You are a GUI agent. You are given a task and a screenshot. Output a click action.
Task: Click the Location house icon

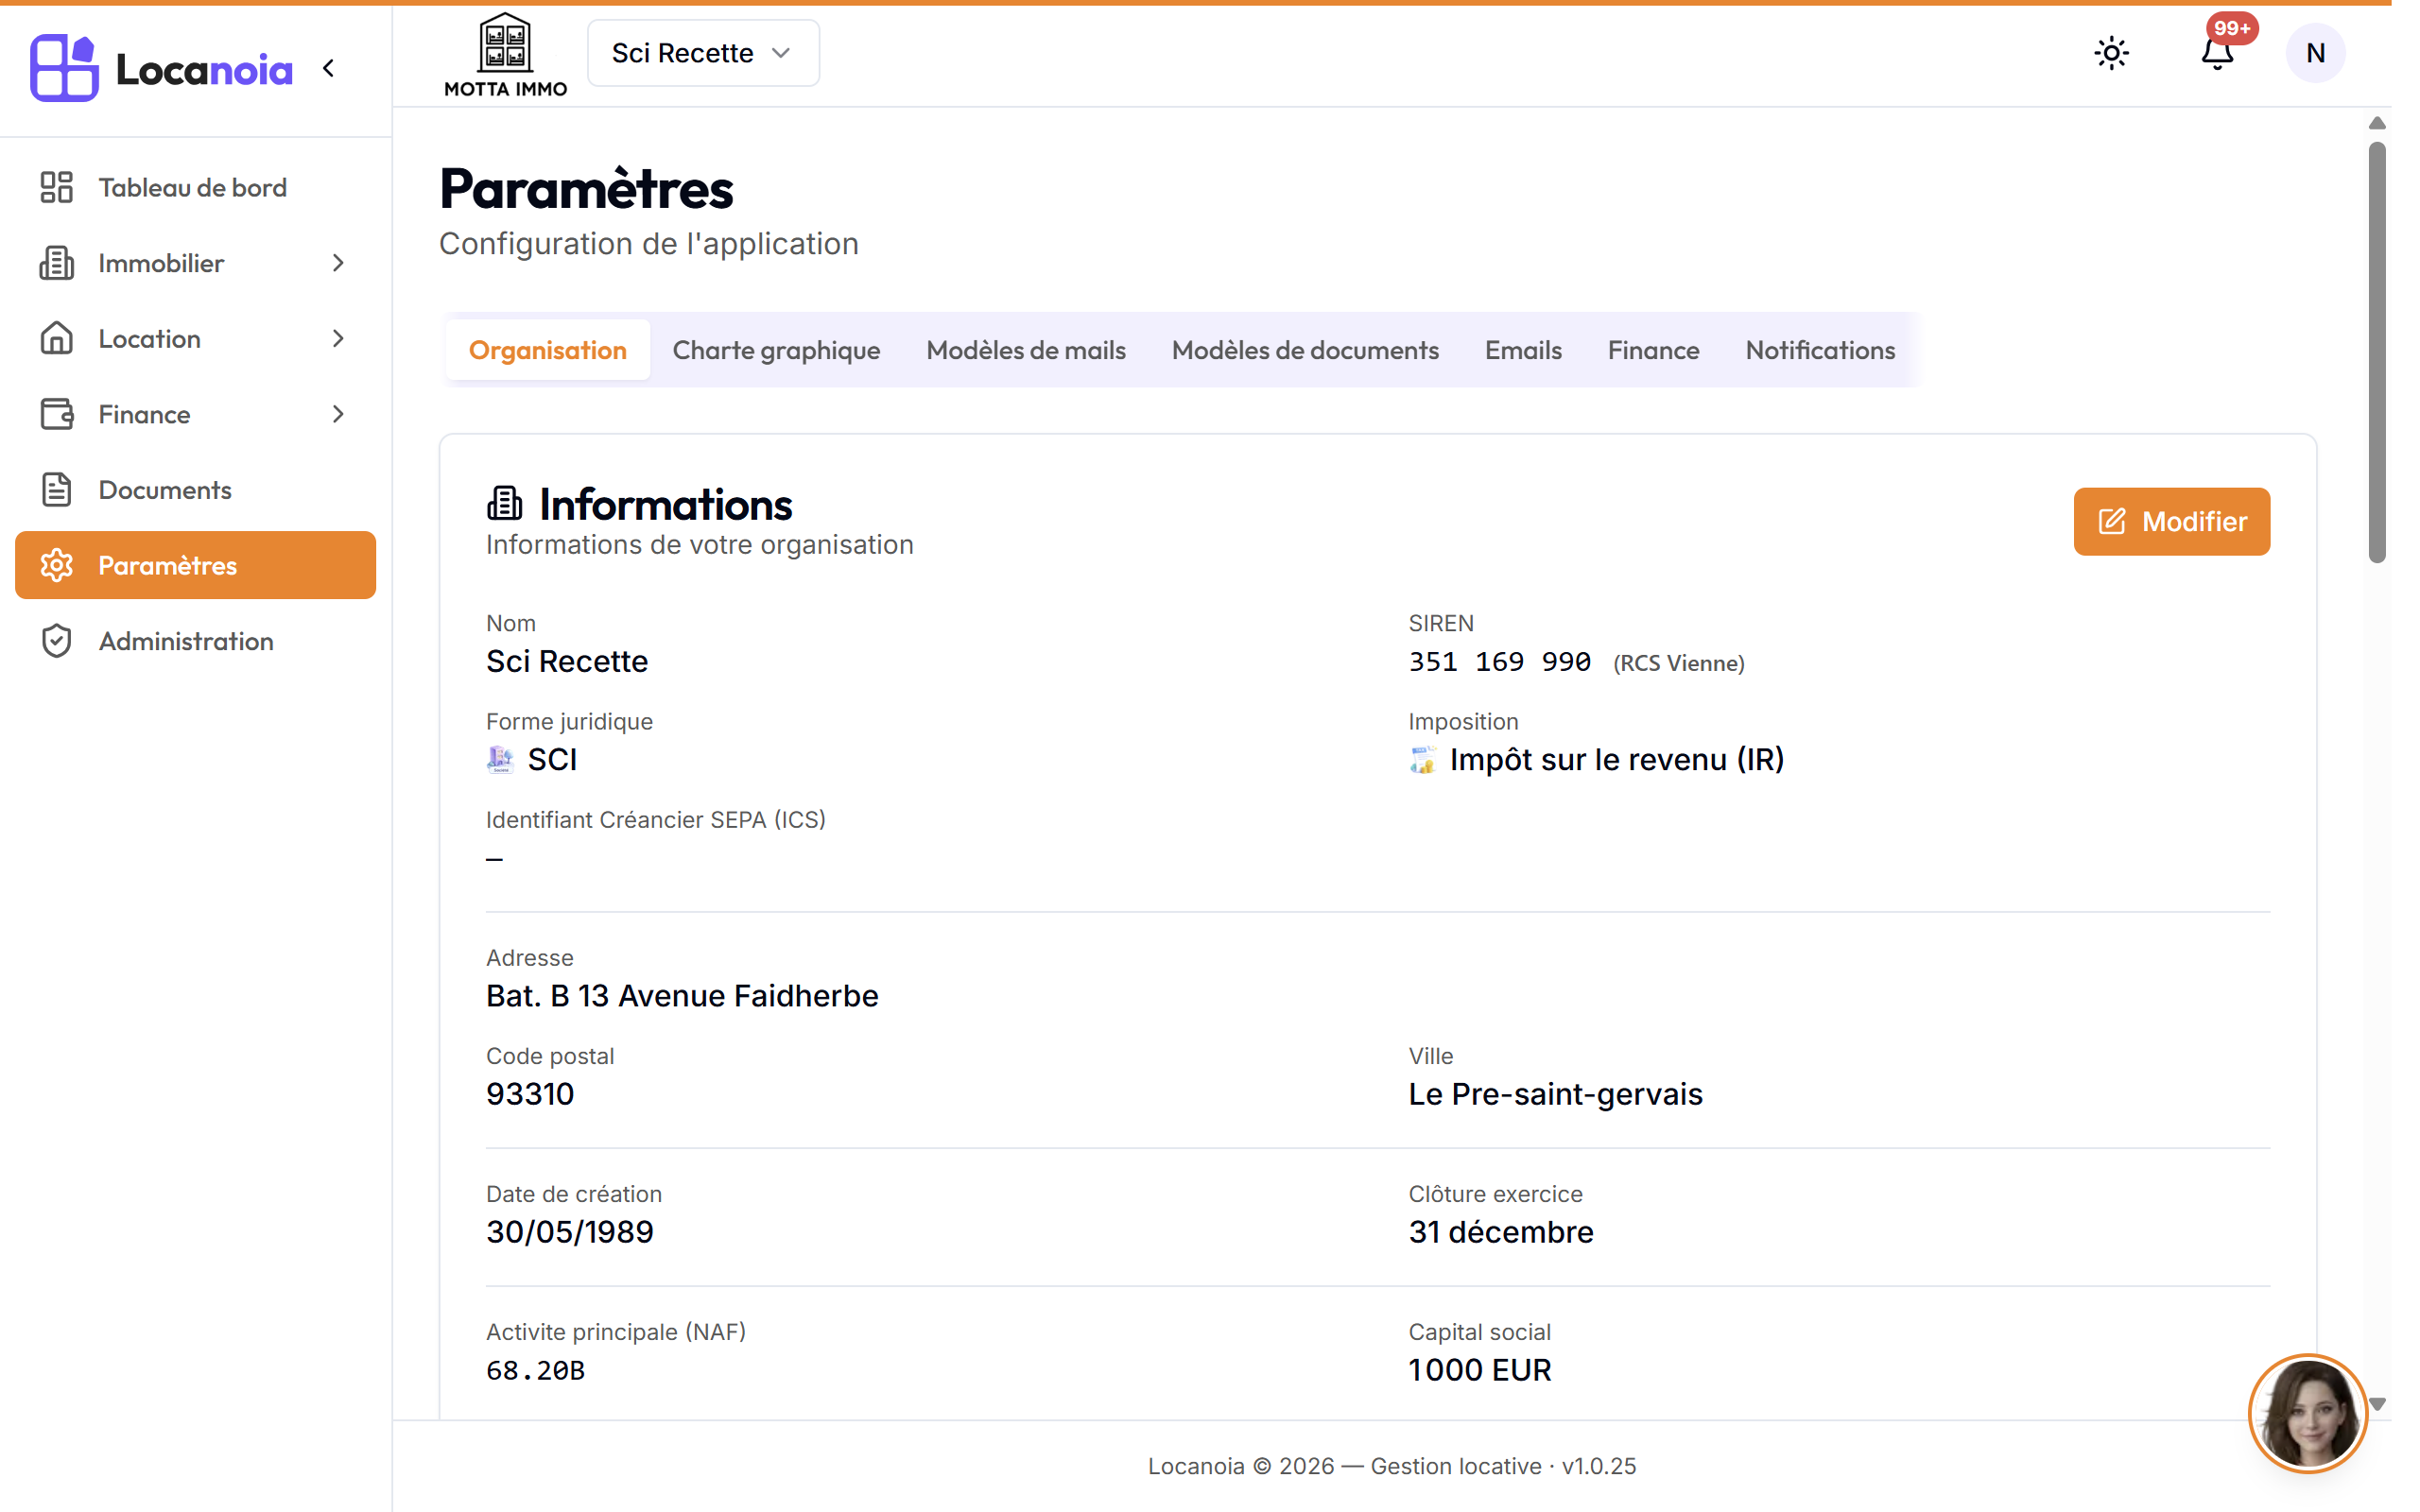point(57,338)
